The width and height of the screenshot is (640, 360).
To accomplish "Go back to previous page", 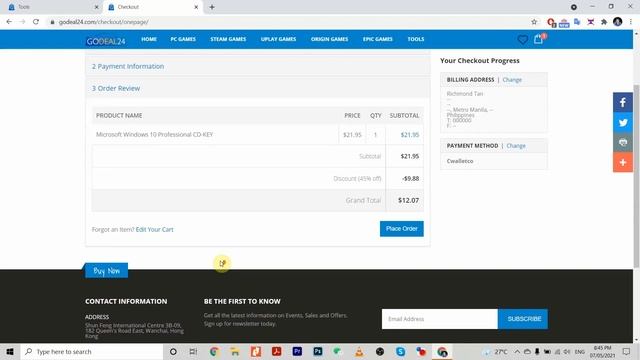I will 9,22.
